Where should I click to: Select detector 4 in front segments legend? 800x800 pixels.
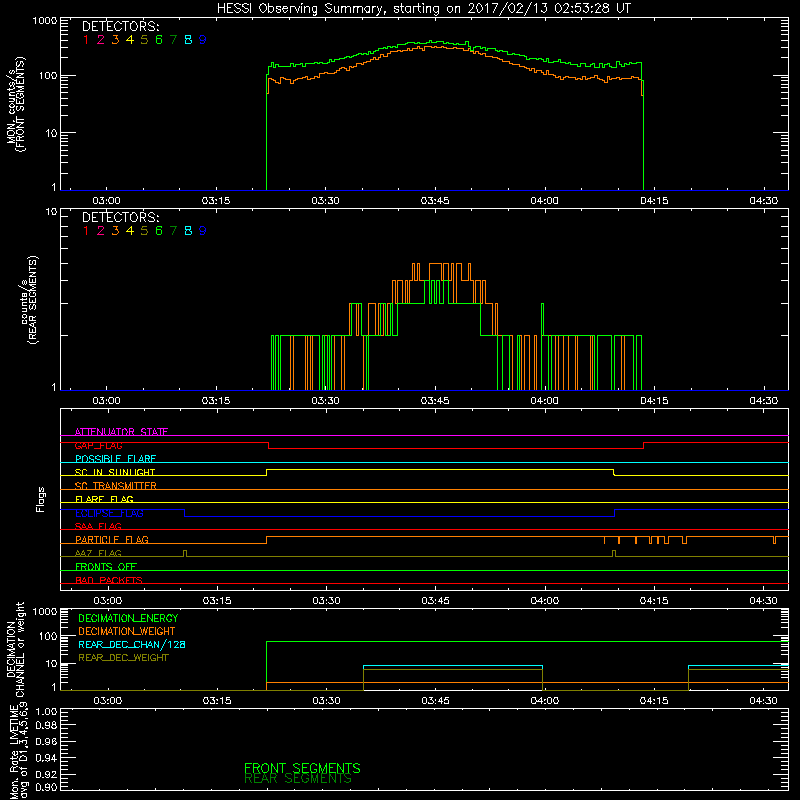click(130, 40)
